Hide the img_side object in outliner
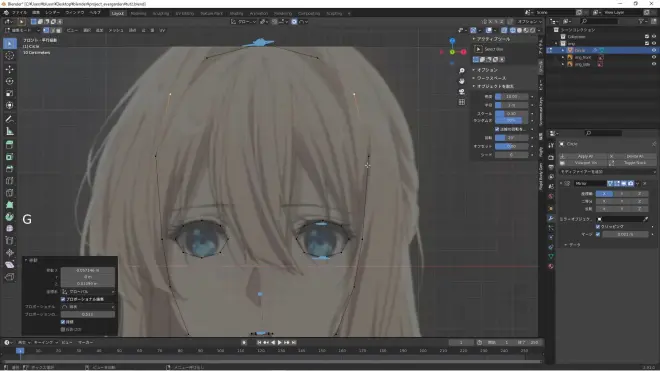Image resolution: width=660 pixels, height=371 pixels. coord(654,64)
